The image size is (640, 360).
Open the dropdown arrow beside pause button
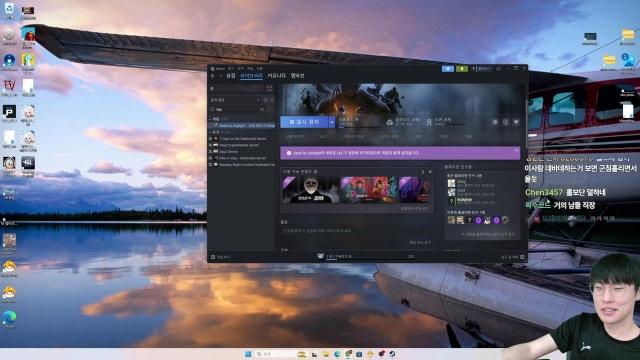click(331, 122)
